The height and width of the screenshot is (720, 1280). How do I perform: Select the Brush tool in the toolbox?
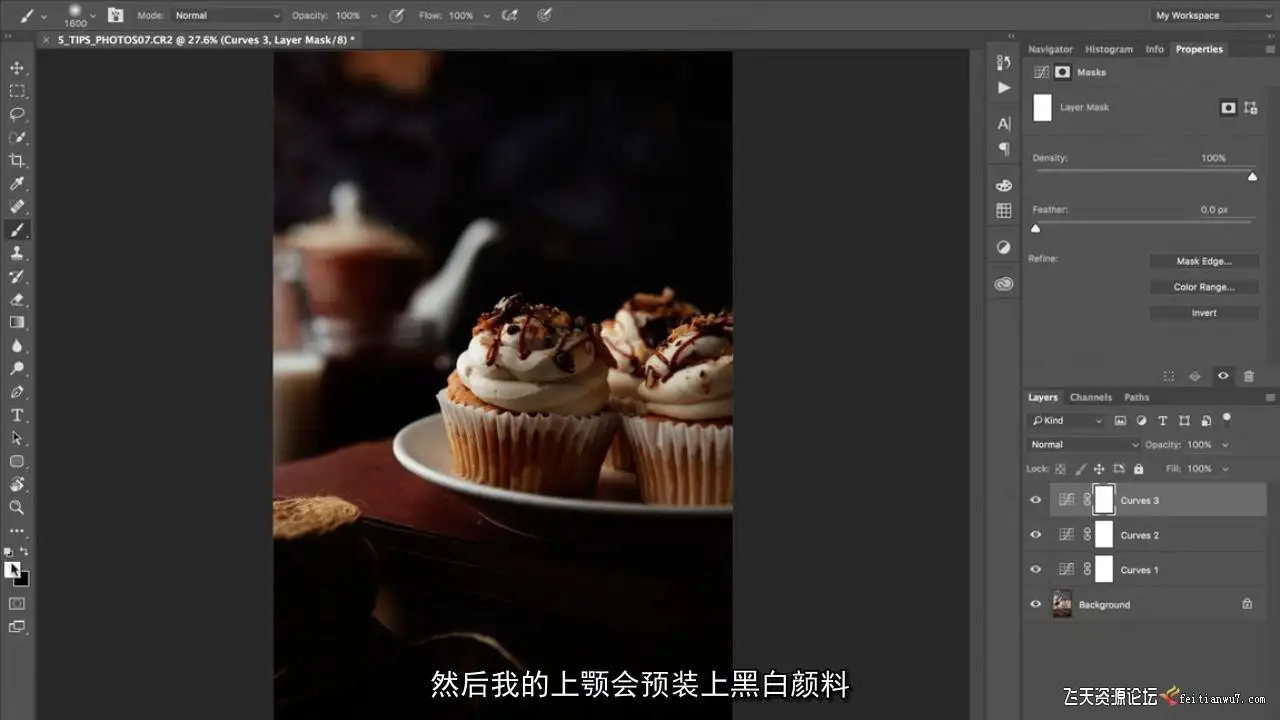[17, 230]
